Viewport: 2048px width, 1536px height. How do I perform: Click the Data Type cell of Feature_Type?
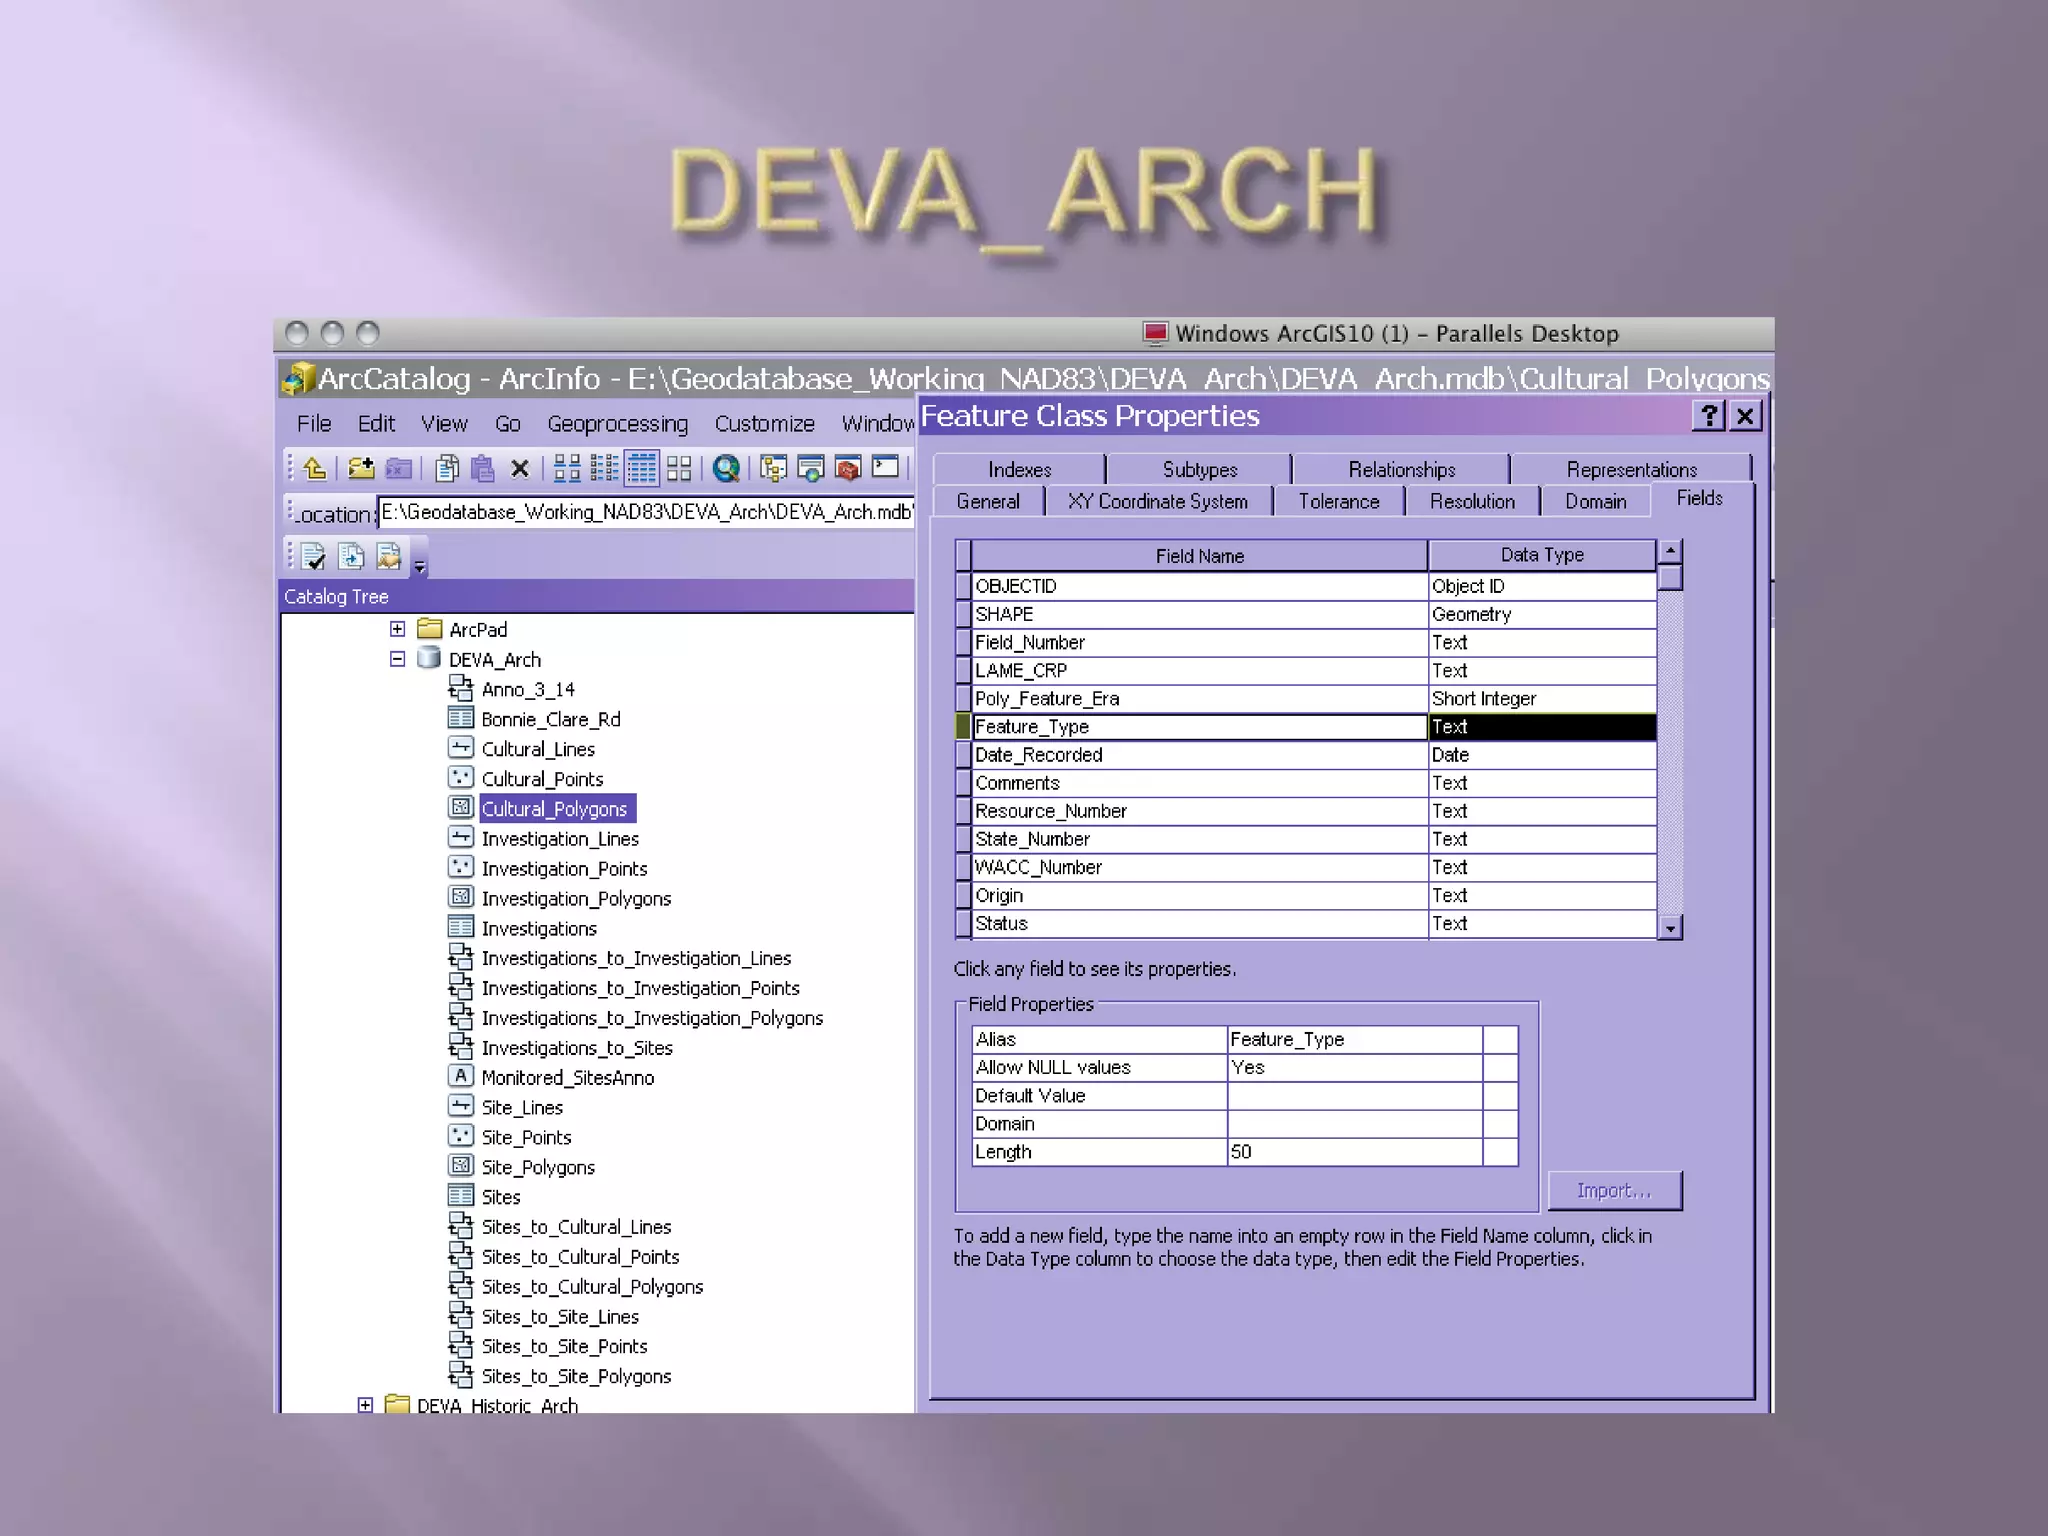1542,727
